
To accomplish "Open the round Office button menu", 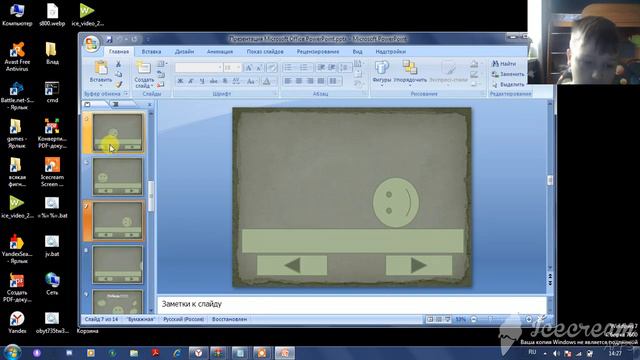I will pyautogui.click(x=91, y=44).
